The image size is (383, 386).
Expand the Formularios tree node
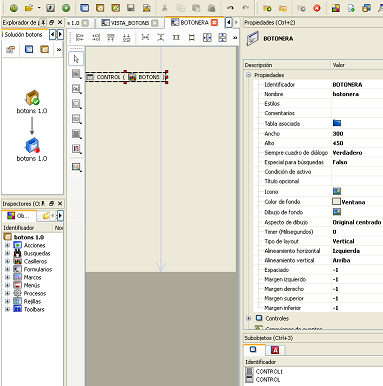click(7, 269)
